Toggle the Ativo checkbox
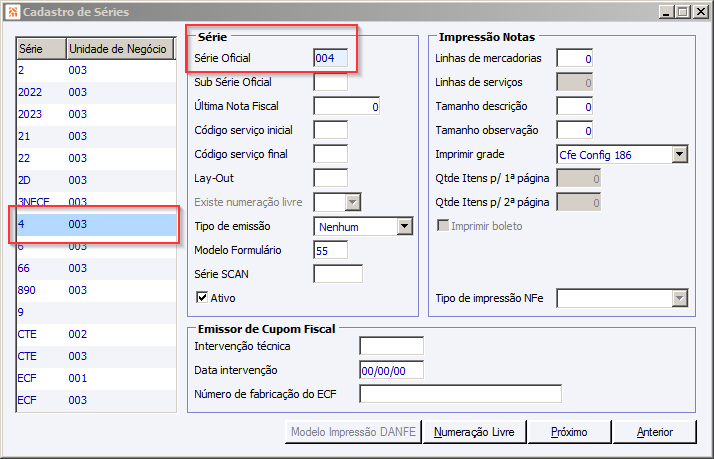Image resolution: width=714 pixels, height=459 pixels. [x=203, y=297]
